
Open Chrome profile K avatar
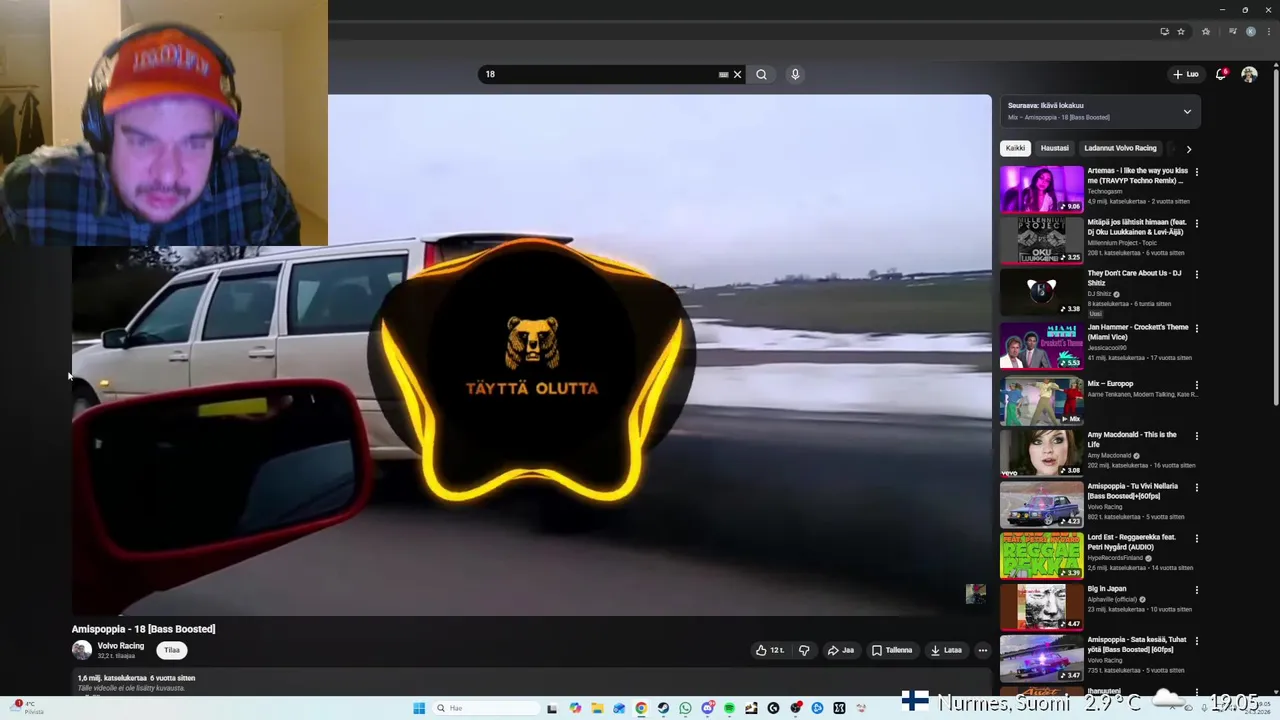1251,31
